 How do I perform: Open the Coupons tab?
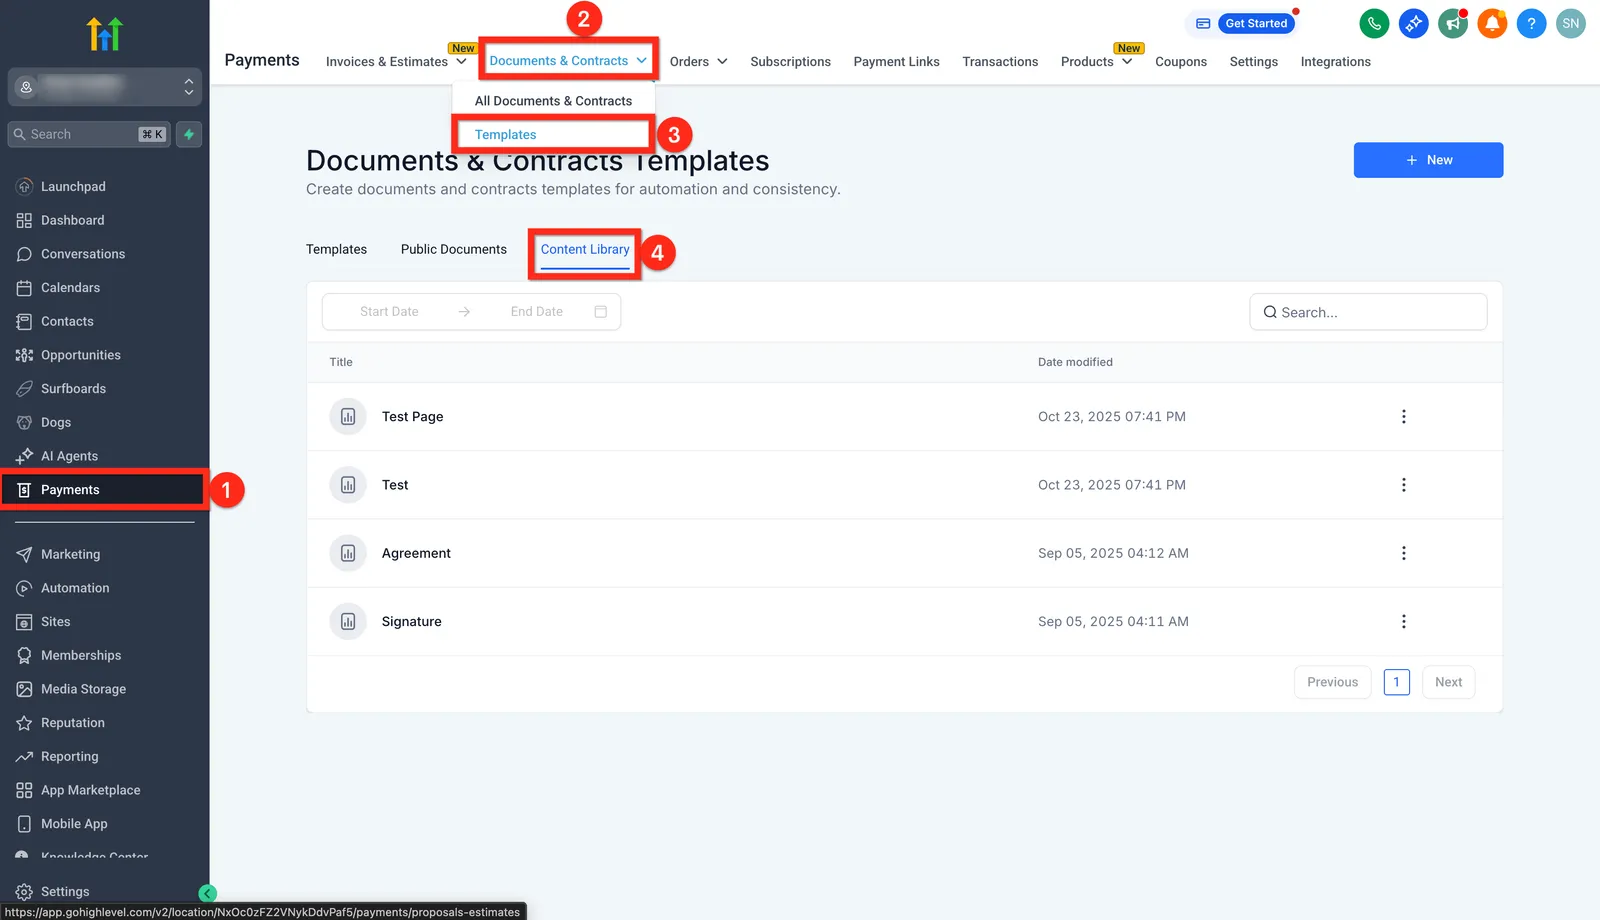point(1181,61)
